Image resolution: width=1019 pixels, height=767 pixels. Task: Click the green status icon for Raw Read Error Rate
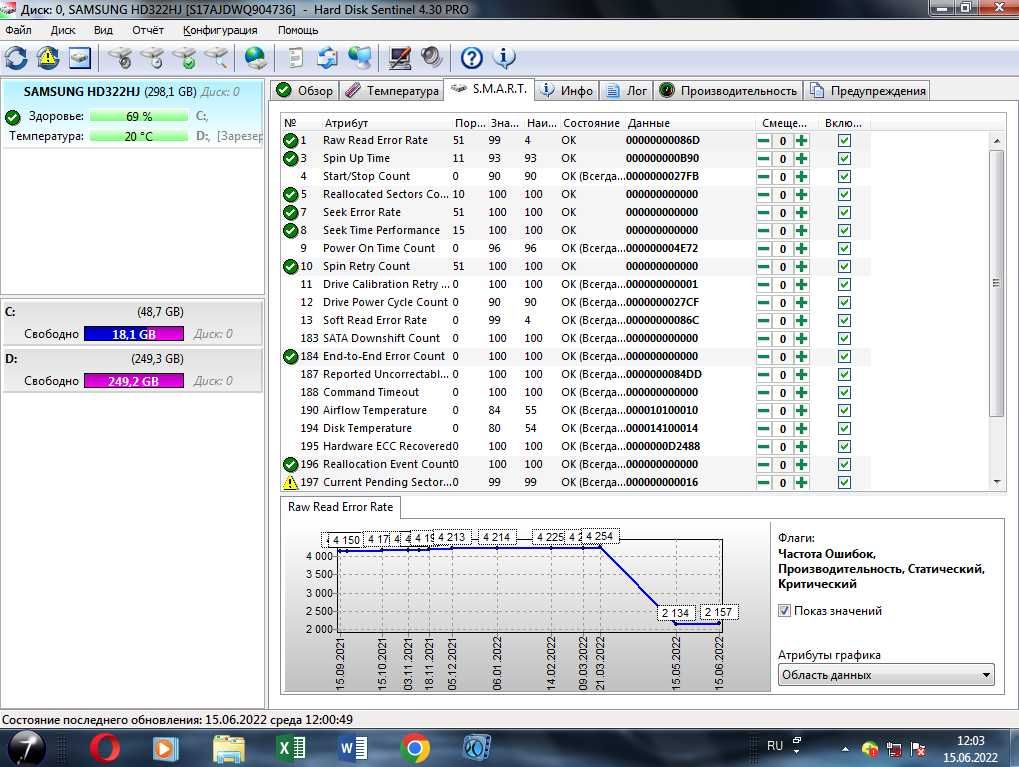290,140
